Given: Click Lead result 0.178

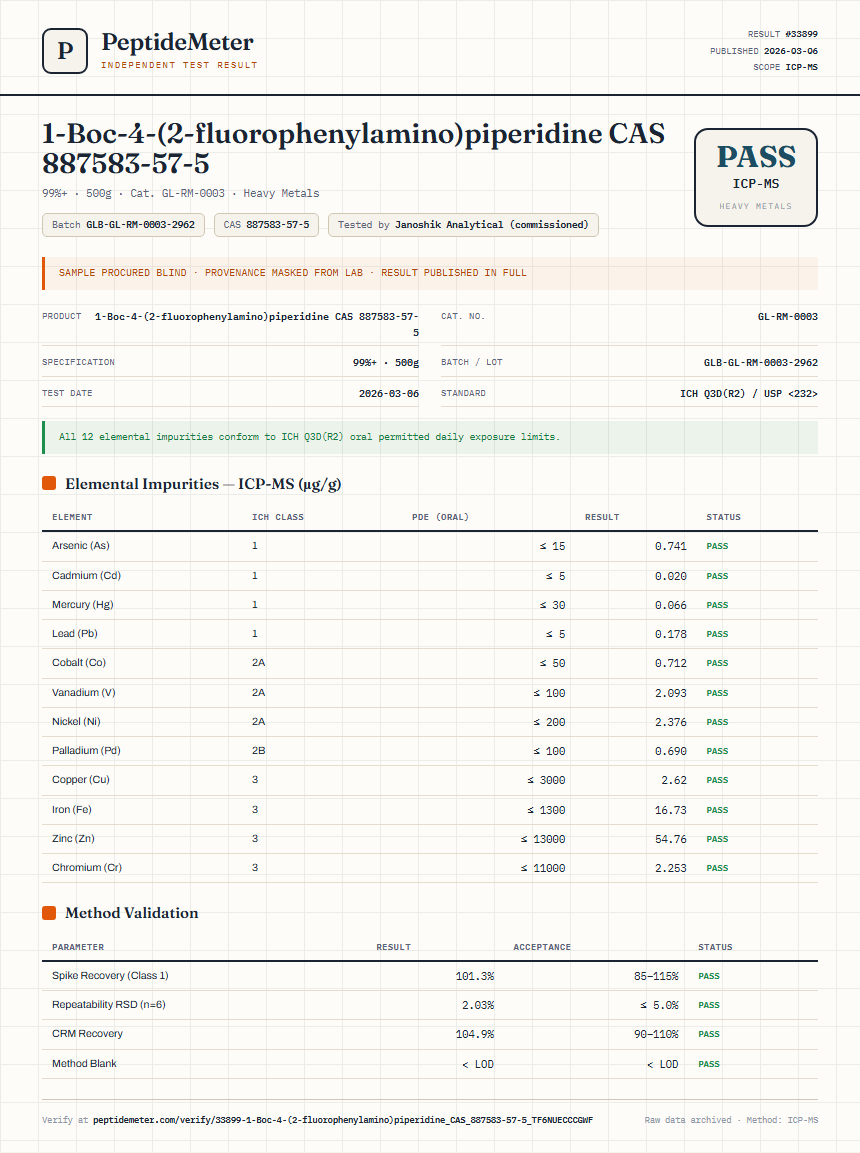Looking at the screenshot, I should tap(670, 634).
